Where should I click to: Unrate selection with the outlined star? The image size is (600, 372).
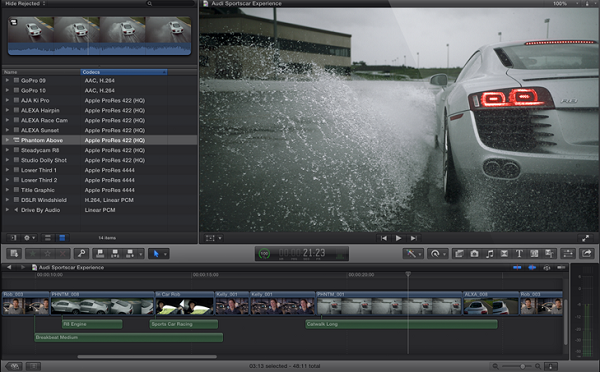(x=47, y=253)
